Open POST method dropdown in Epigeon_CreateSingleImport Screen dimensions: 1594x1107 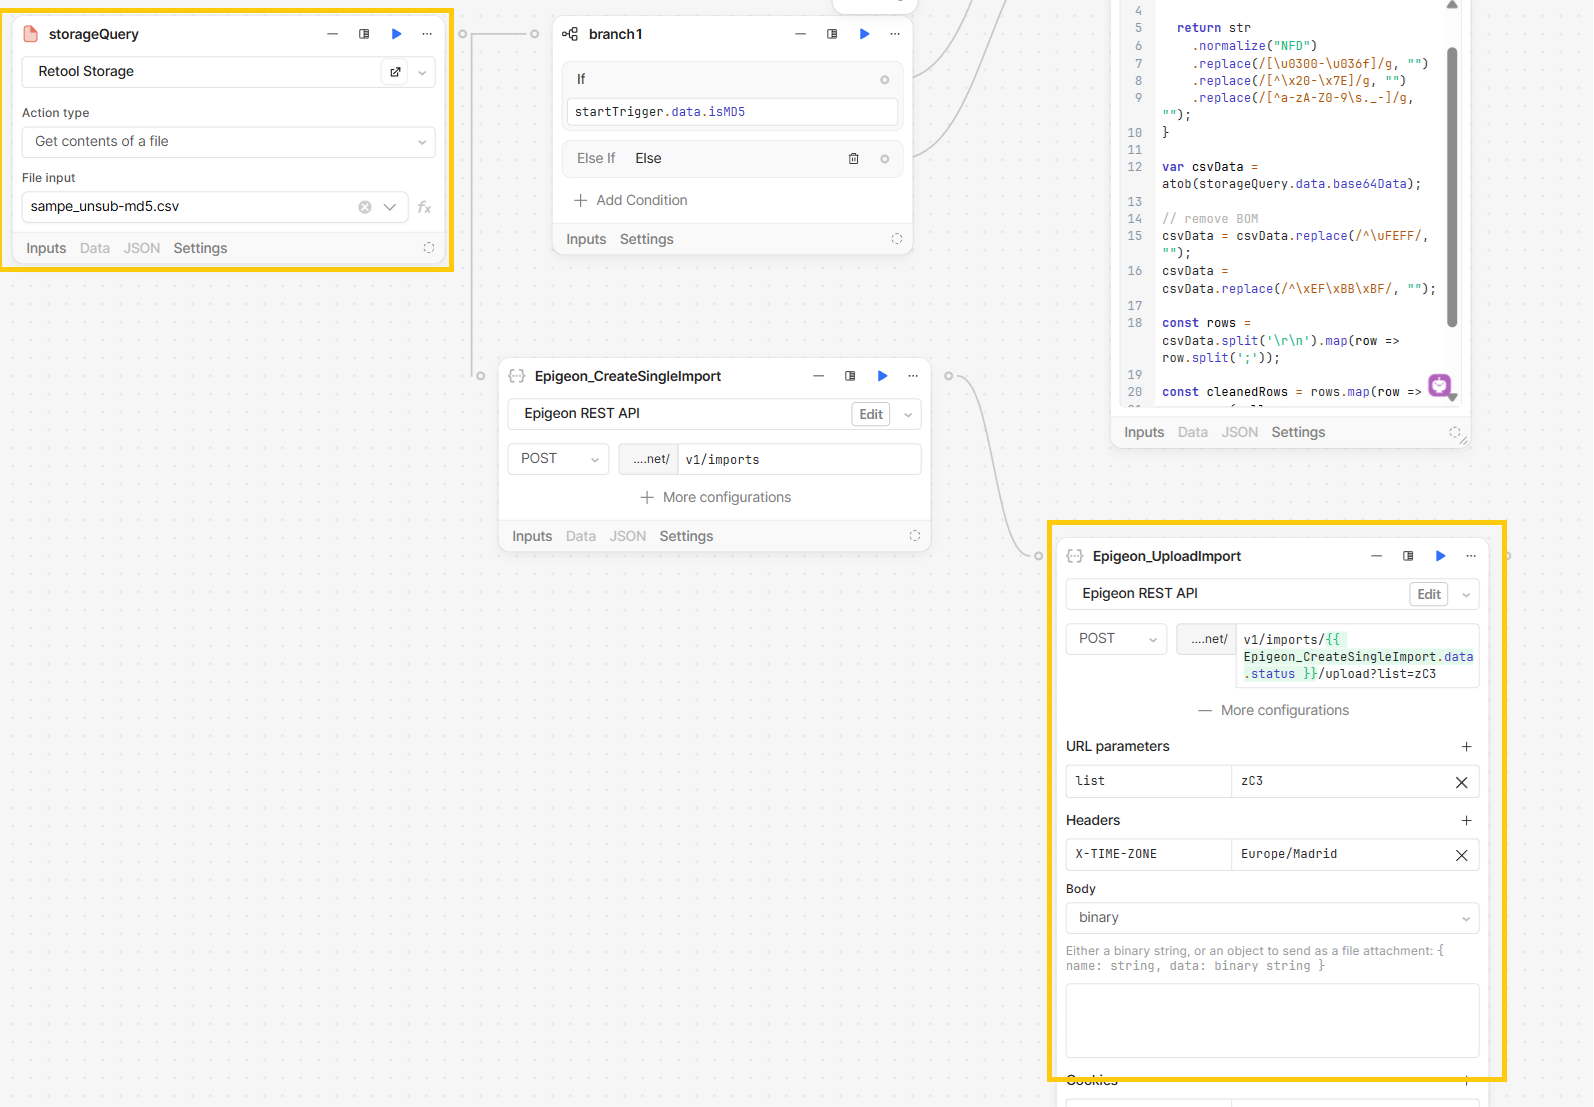click(x=558, y=459)
